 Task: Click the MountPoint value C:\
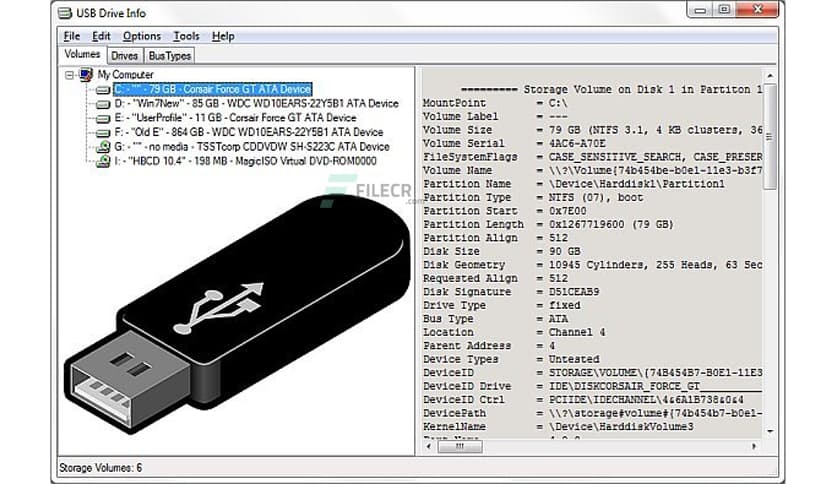tap(558, 103)
